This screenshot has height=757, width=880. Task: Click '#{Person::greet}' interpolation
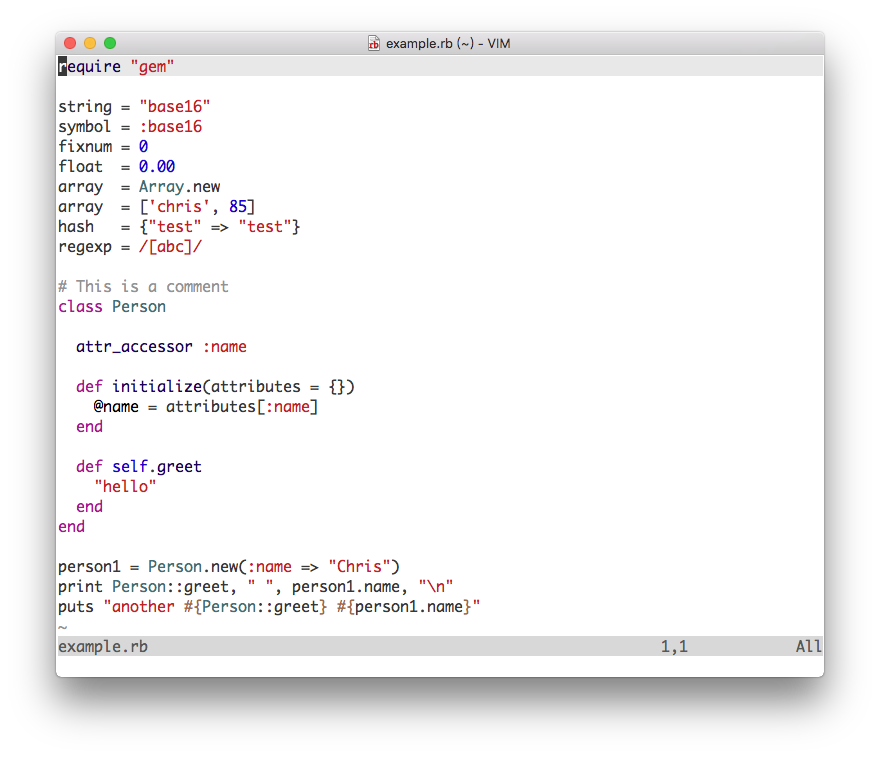255,607
